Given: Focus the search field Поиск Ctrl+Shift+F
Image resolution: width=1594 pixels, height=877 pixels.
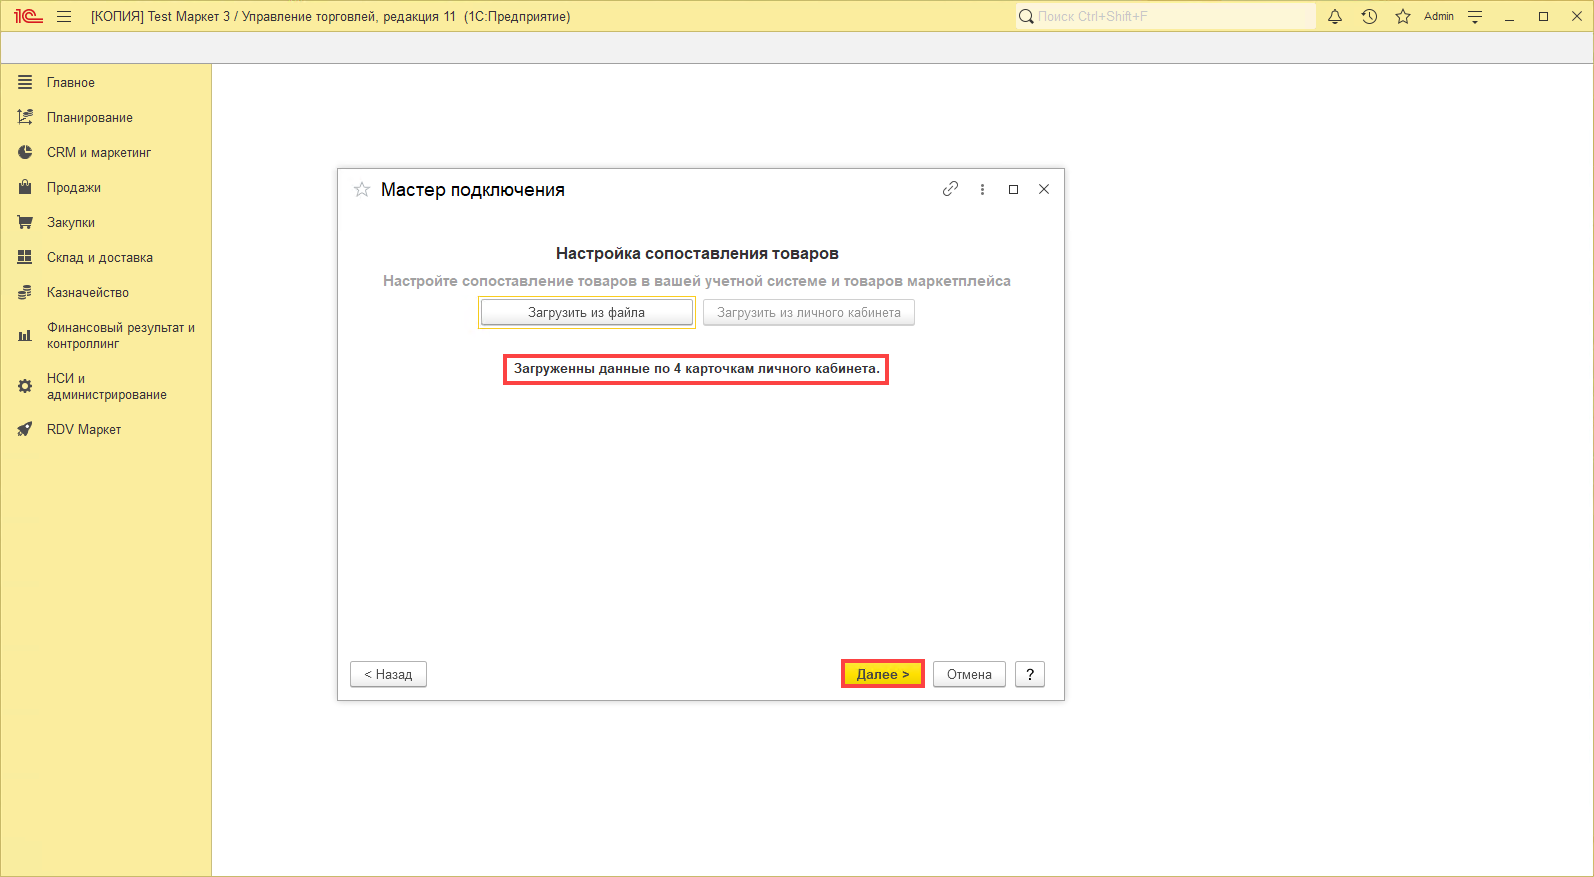Looking at the screenshot, I should pyautogui.click(x=1166, y=16).
